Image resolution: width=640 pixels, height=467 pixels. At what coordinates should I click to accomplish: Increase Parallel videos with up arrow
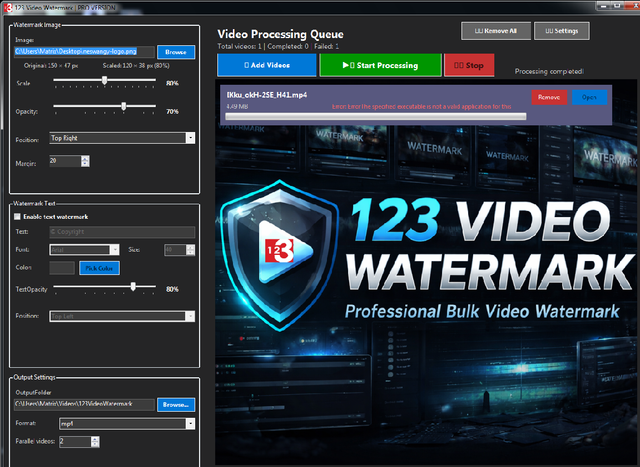click(x=95, y=439)
